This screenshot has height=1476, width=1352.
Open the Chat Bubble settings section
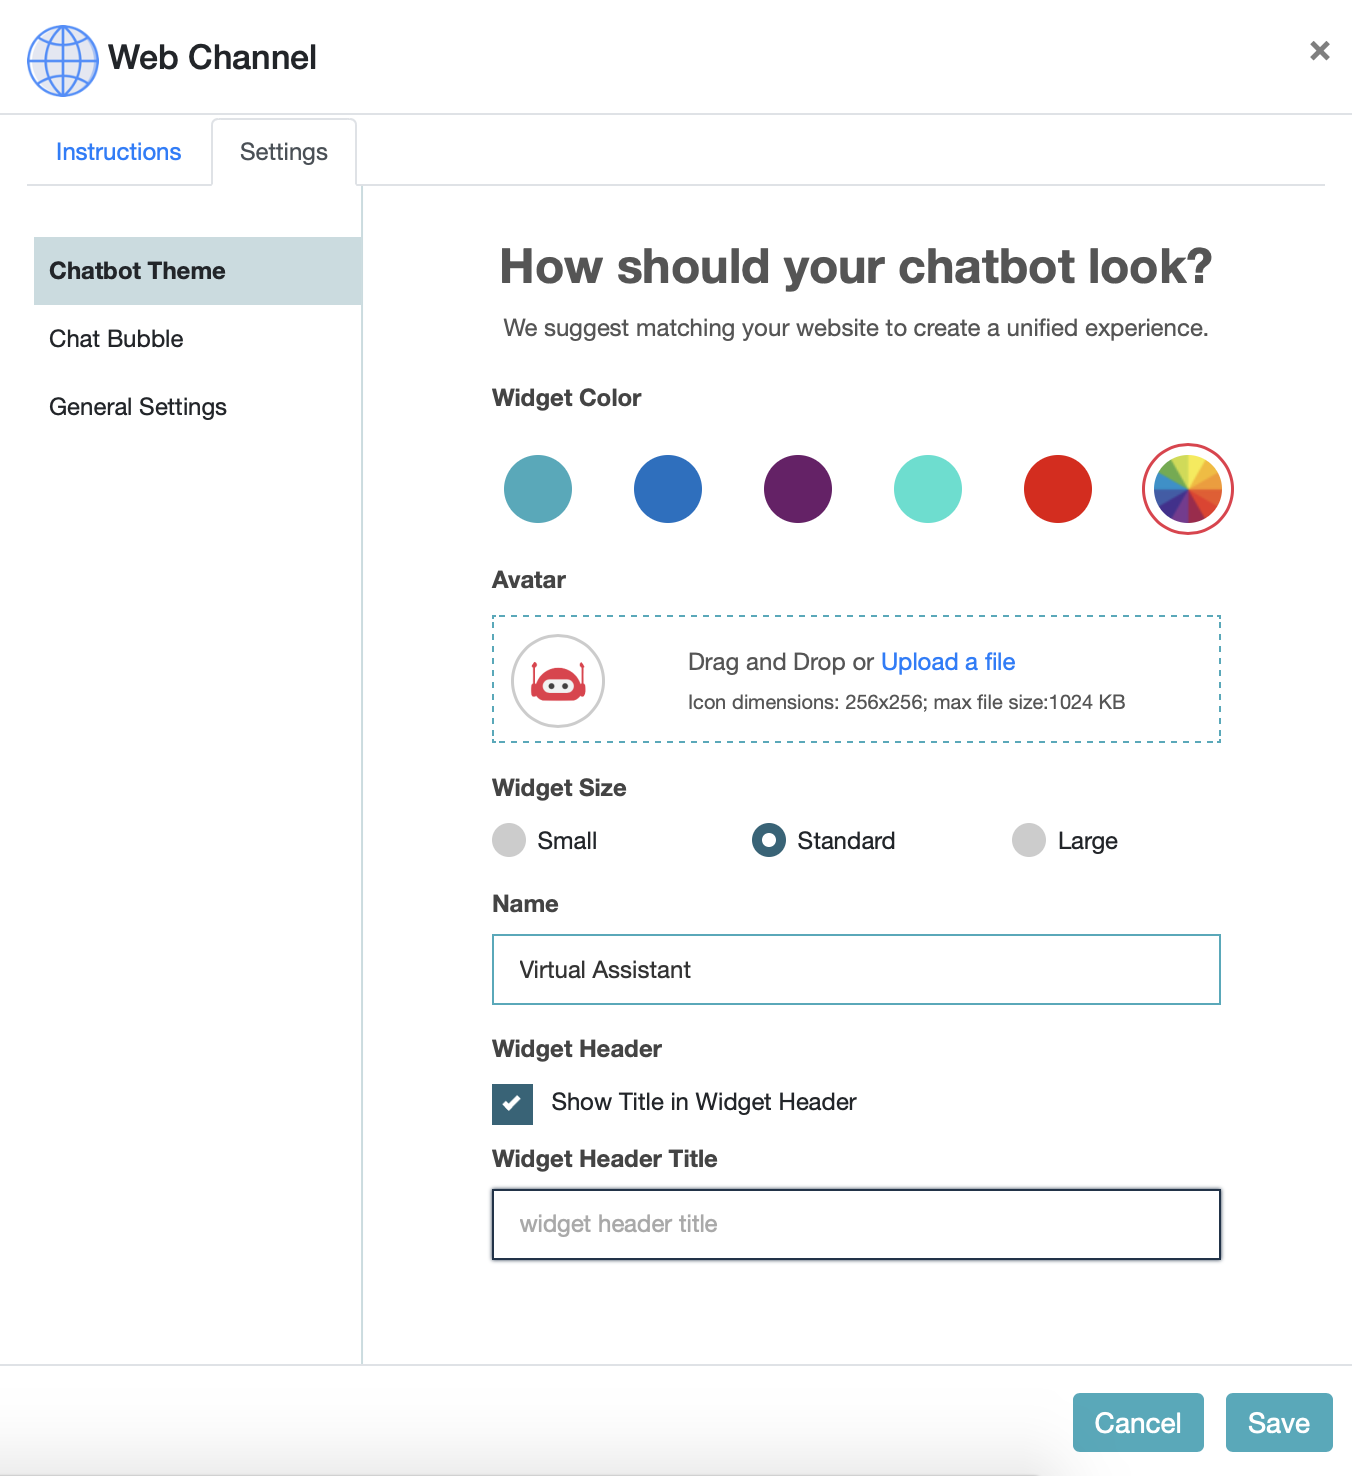(x=116, y=338)
